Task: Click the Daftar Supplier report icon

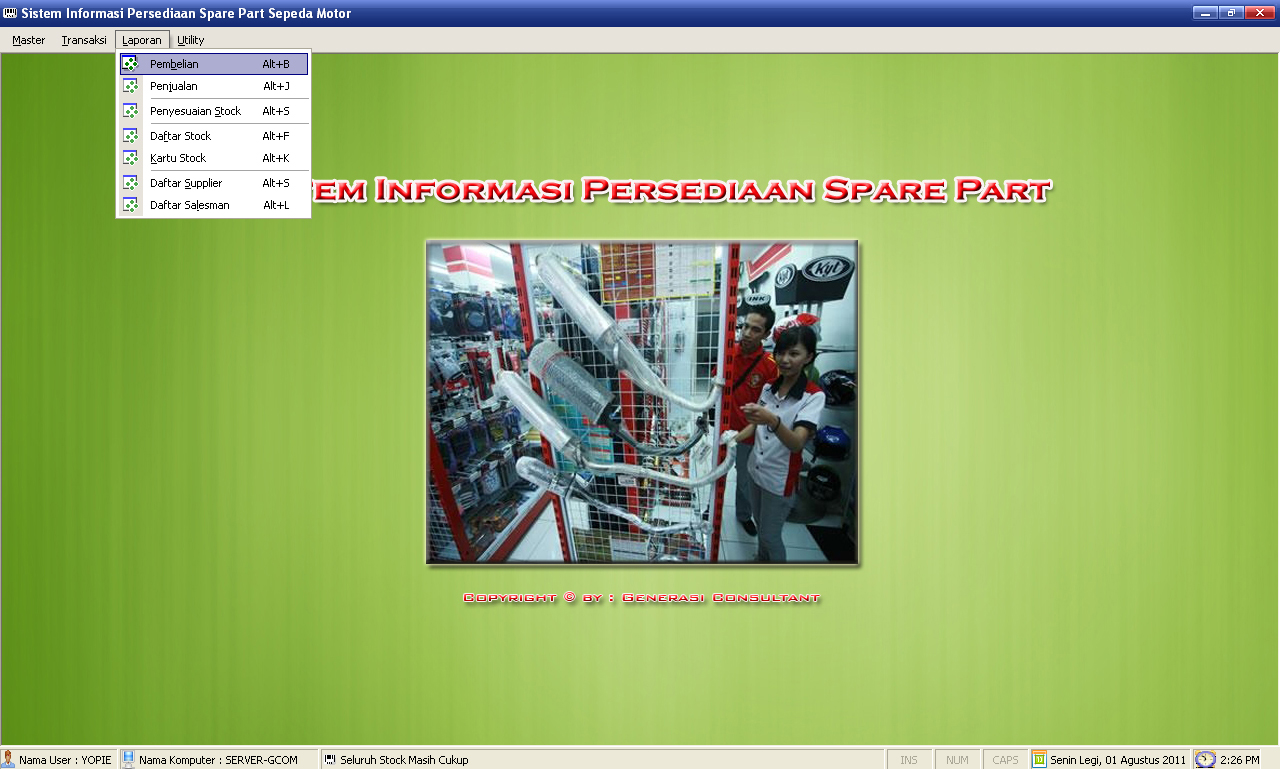Action: coord(130,183)
